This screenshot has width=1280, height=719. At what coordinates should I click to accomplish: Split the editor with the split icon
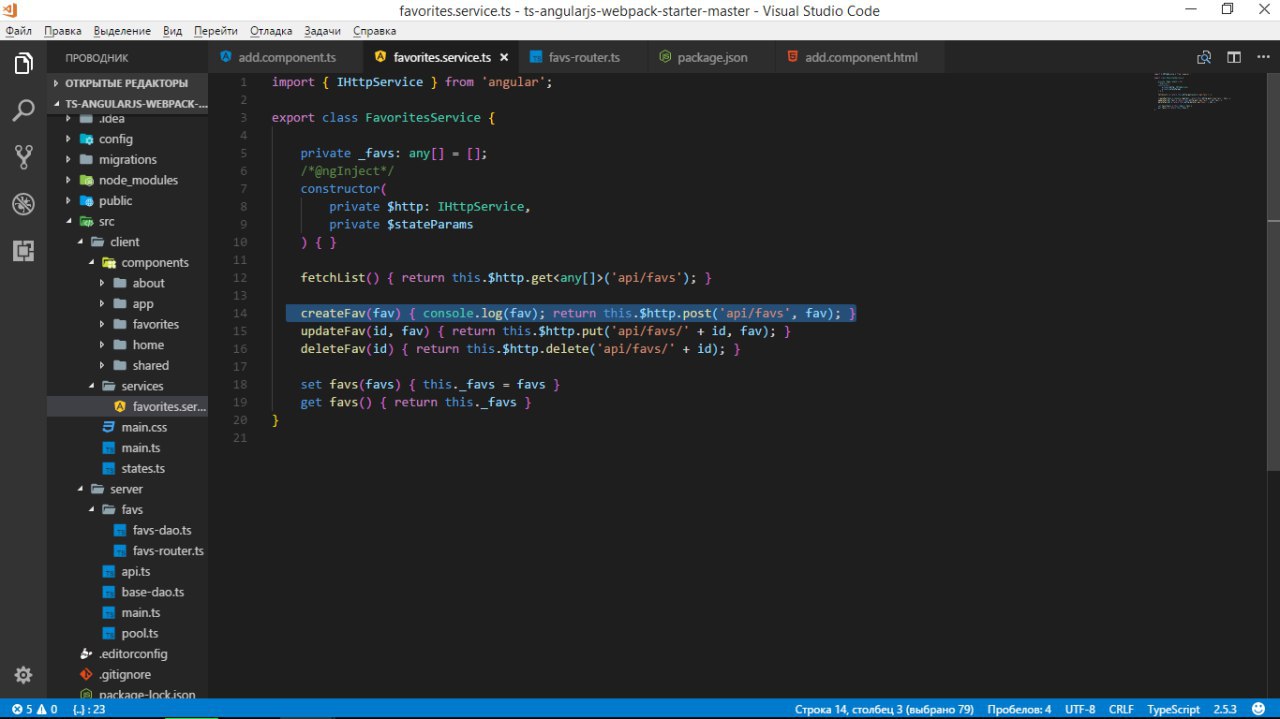point(1234,57)
